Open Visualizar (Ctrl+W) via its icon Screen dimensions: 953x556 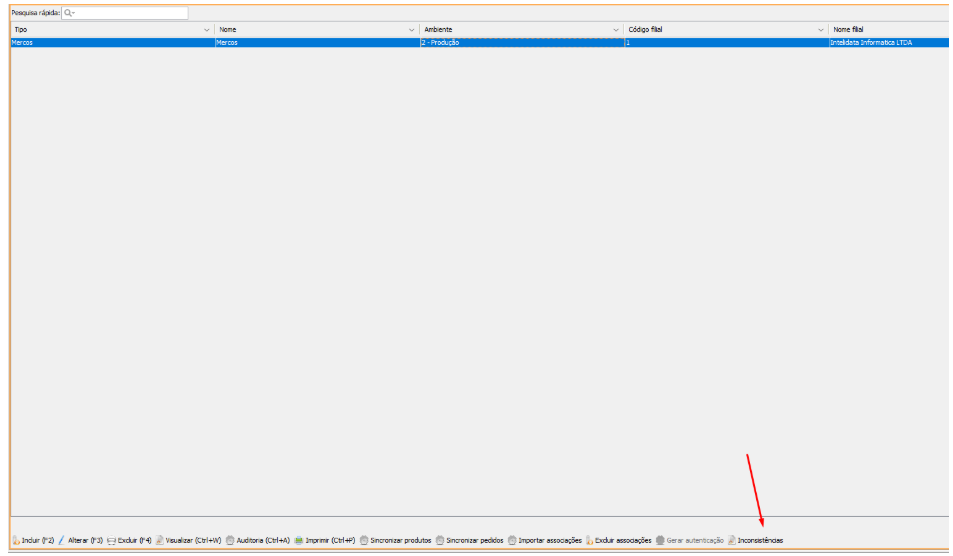160,540
